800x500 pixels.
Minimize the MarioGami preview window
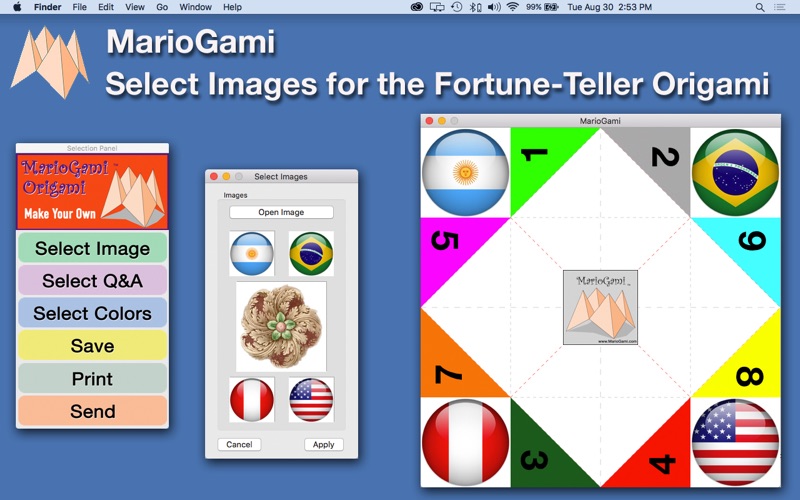point(442,121)
